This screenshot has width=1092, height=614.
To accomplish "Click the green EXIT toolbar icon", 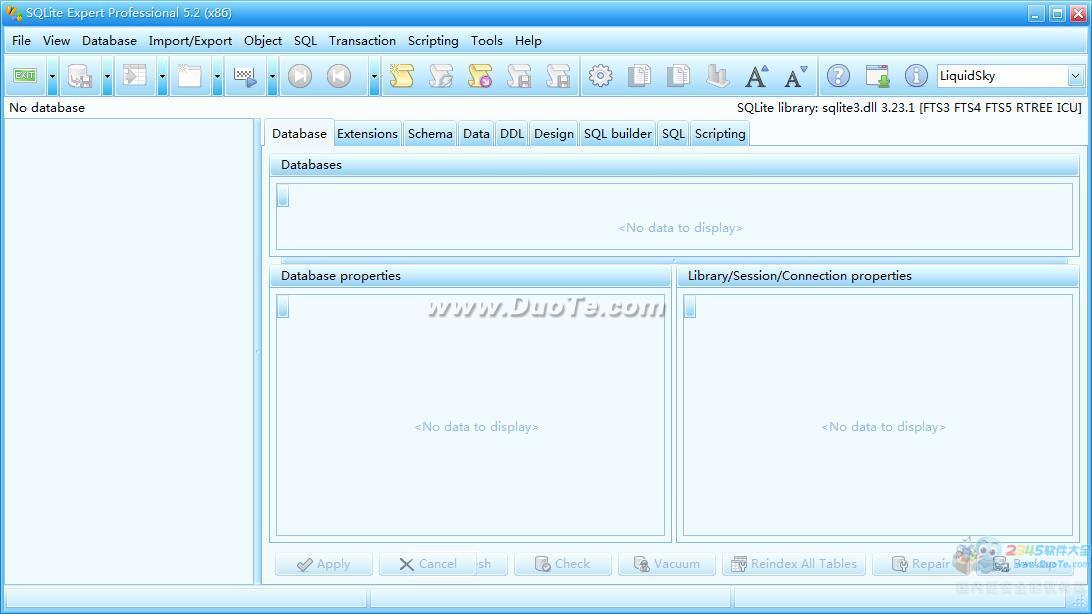I will (25, 76).
